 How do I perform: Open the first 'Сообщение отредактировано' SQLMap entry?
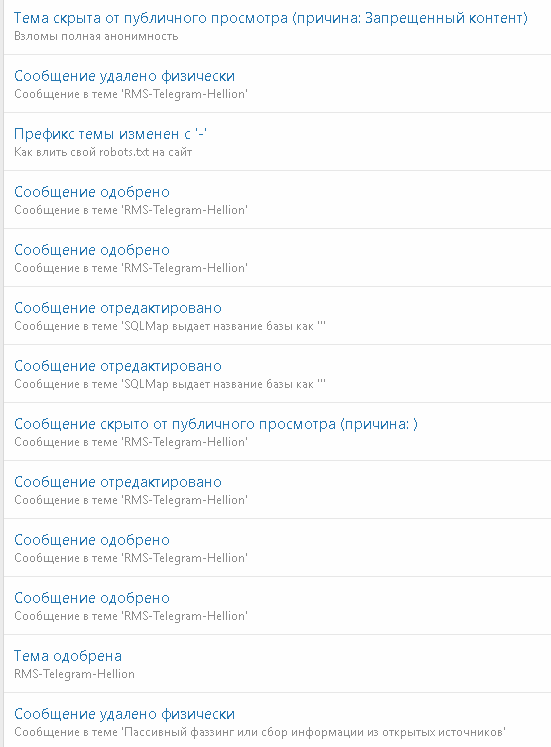[118, 308]
